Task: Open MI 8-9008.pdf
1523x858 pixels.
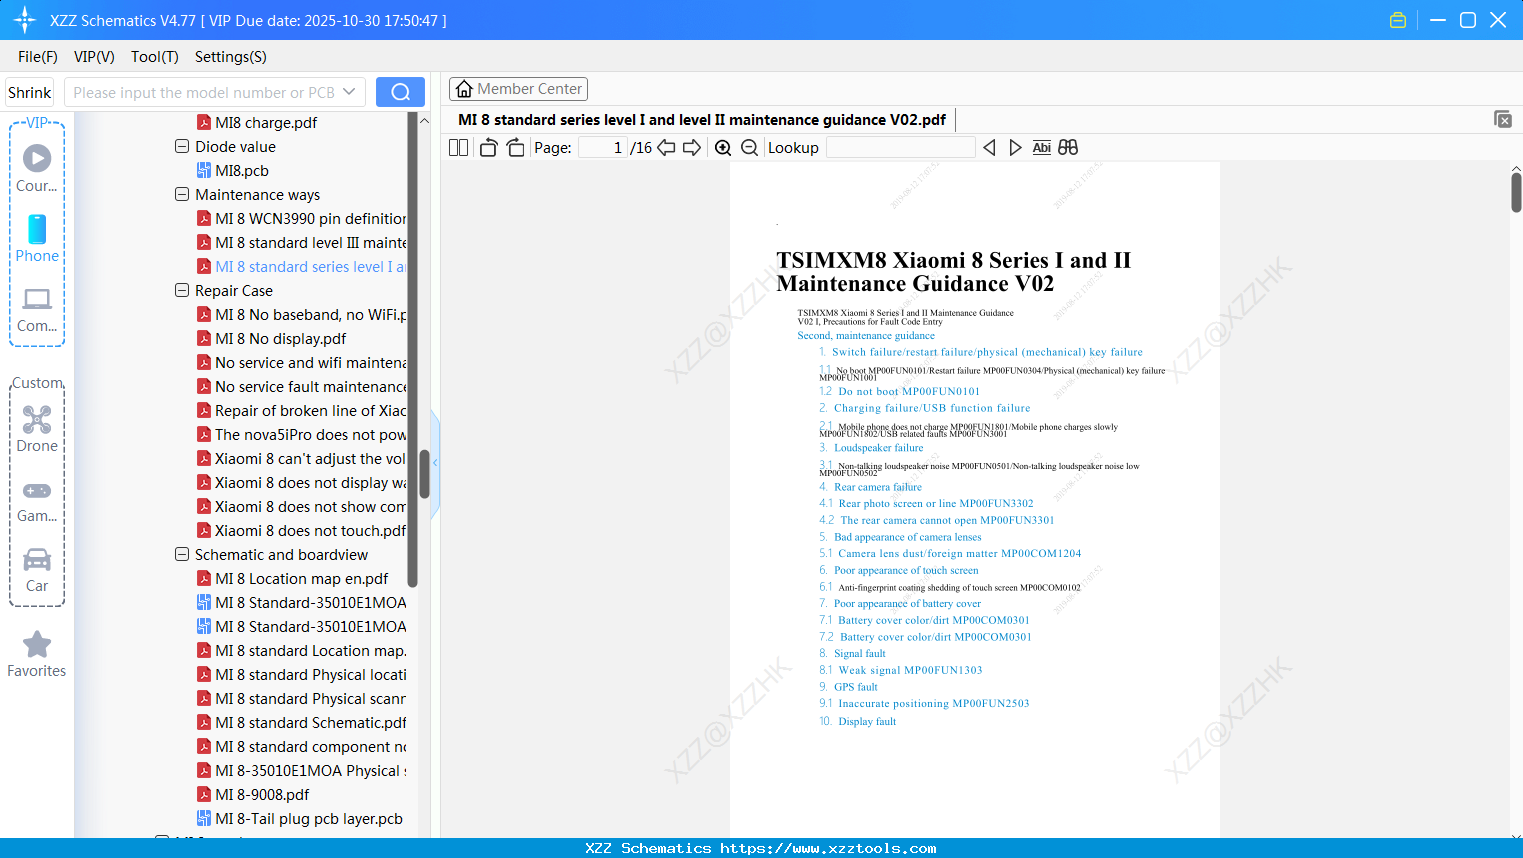Action: pyautogui.click(x=253, y=795)
